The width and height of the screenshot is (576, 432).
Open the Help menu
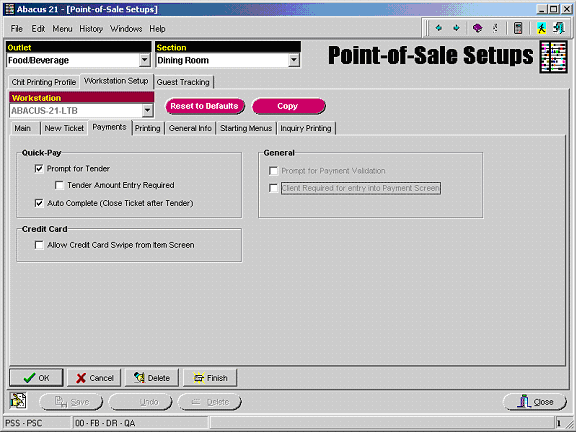[157, 29]
